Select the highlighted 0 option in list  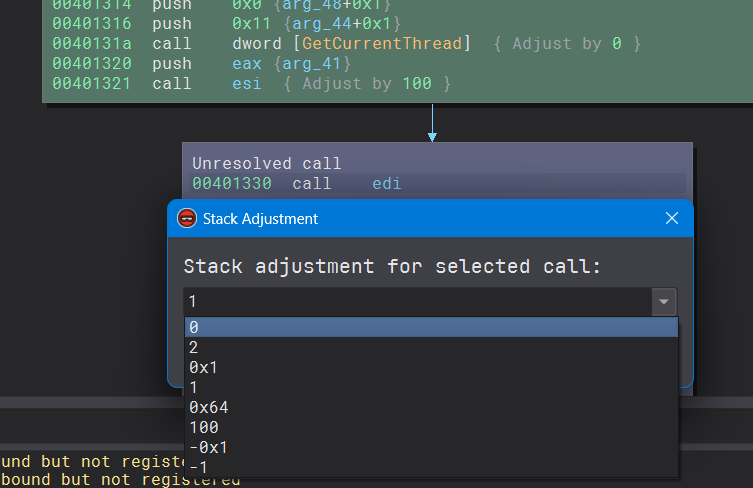tap(430, 327)
